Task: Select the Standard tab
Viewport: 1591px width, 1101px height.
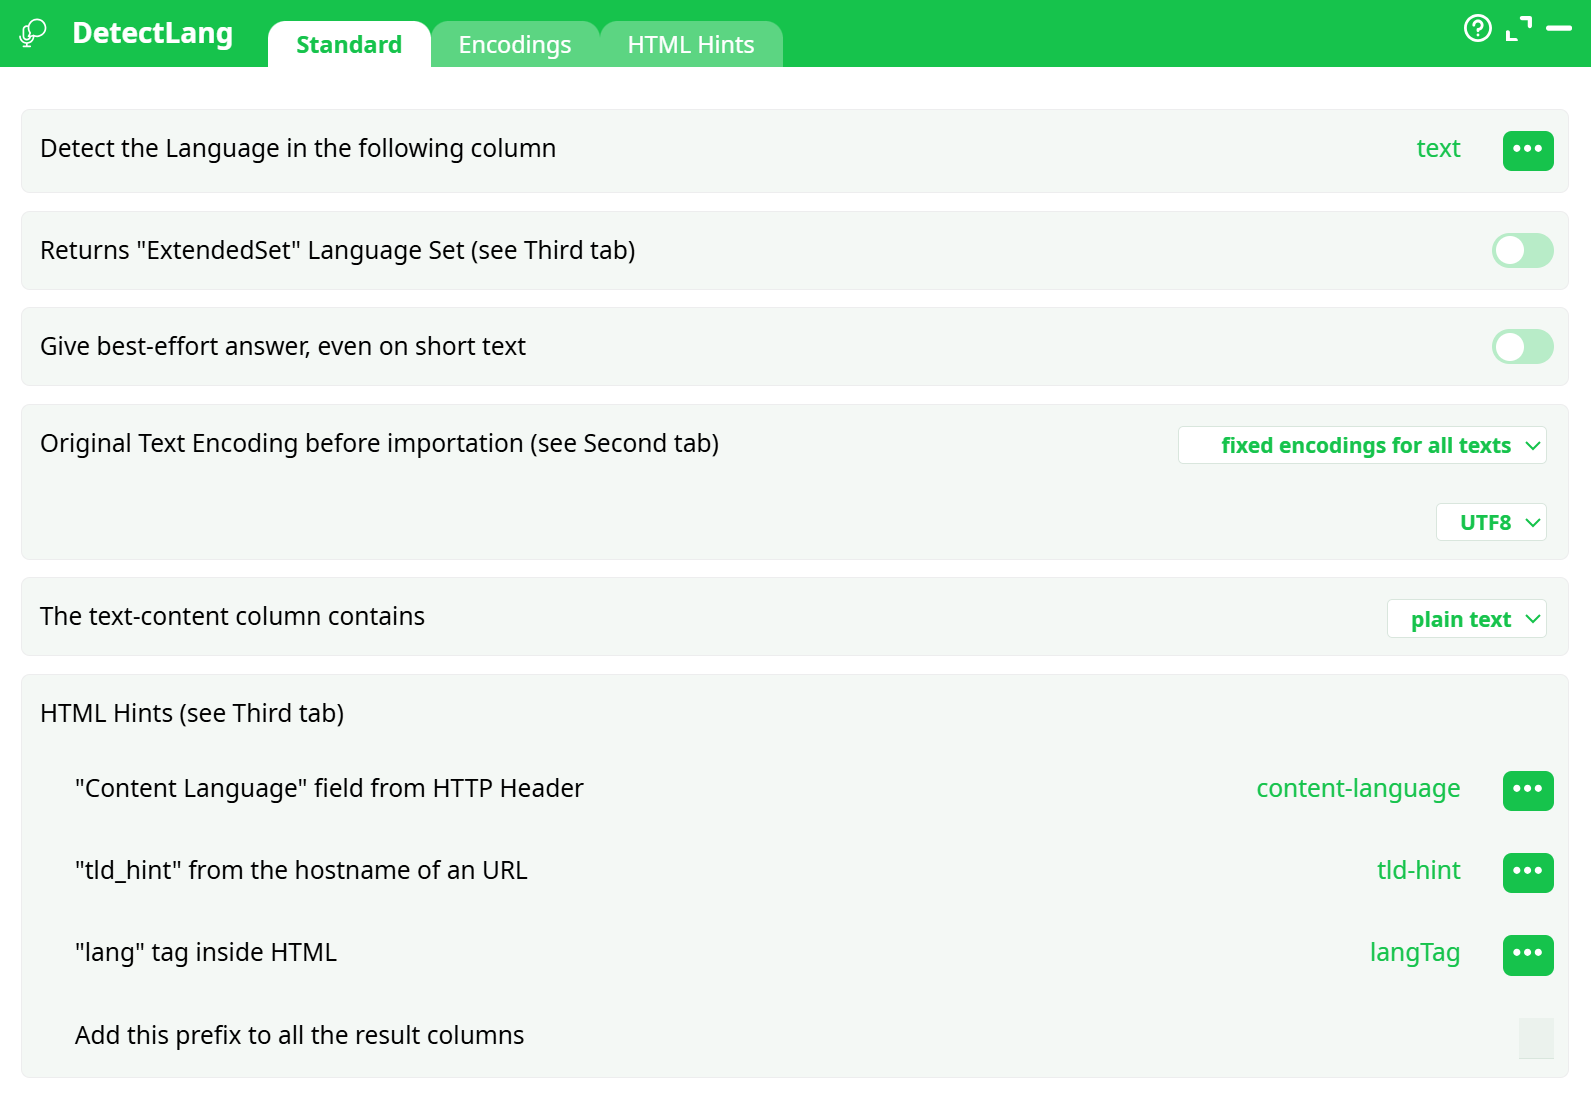Action: 349,45
